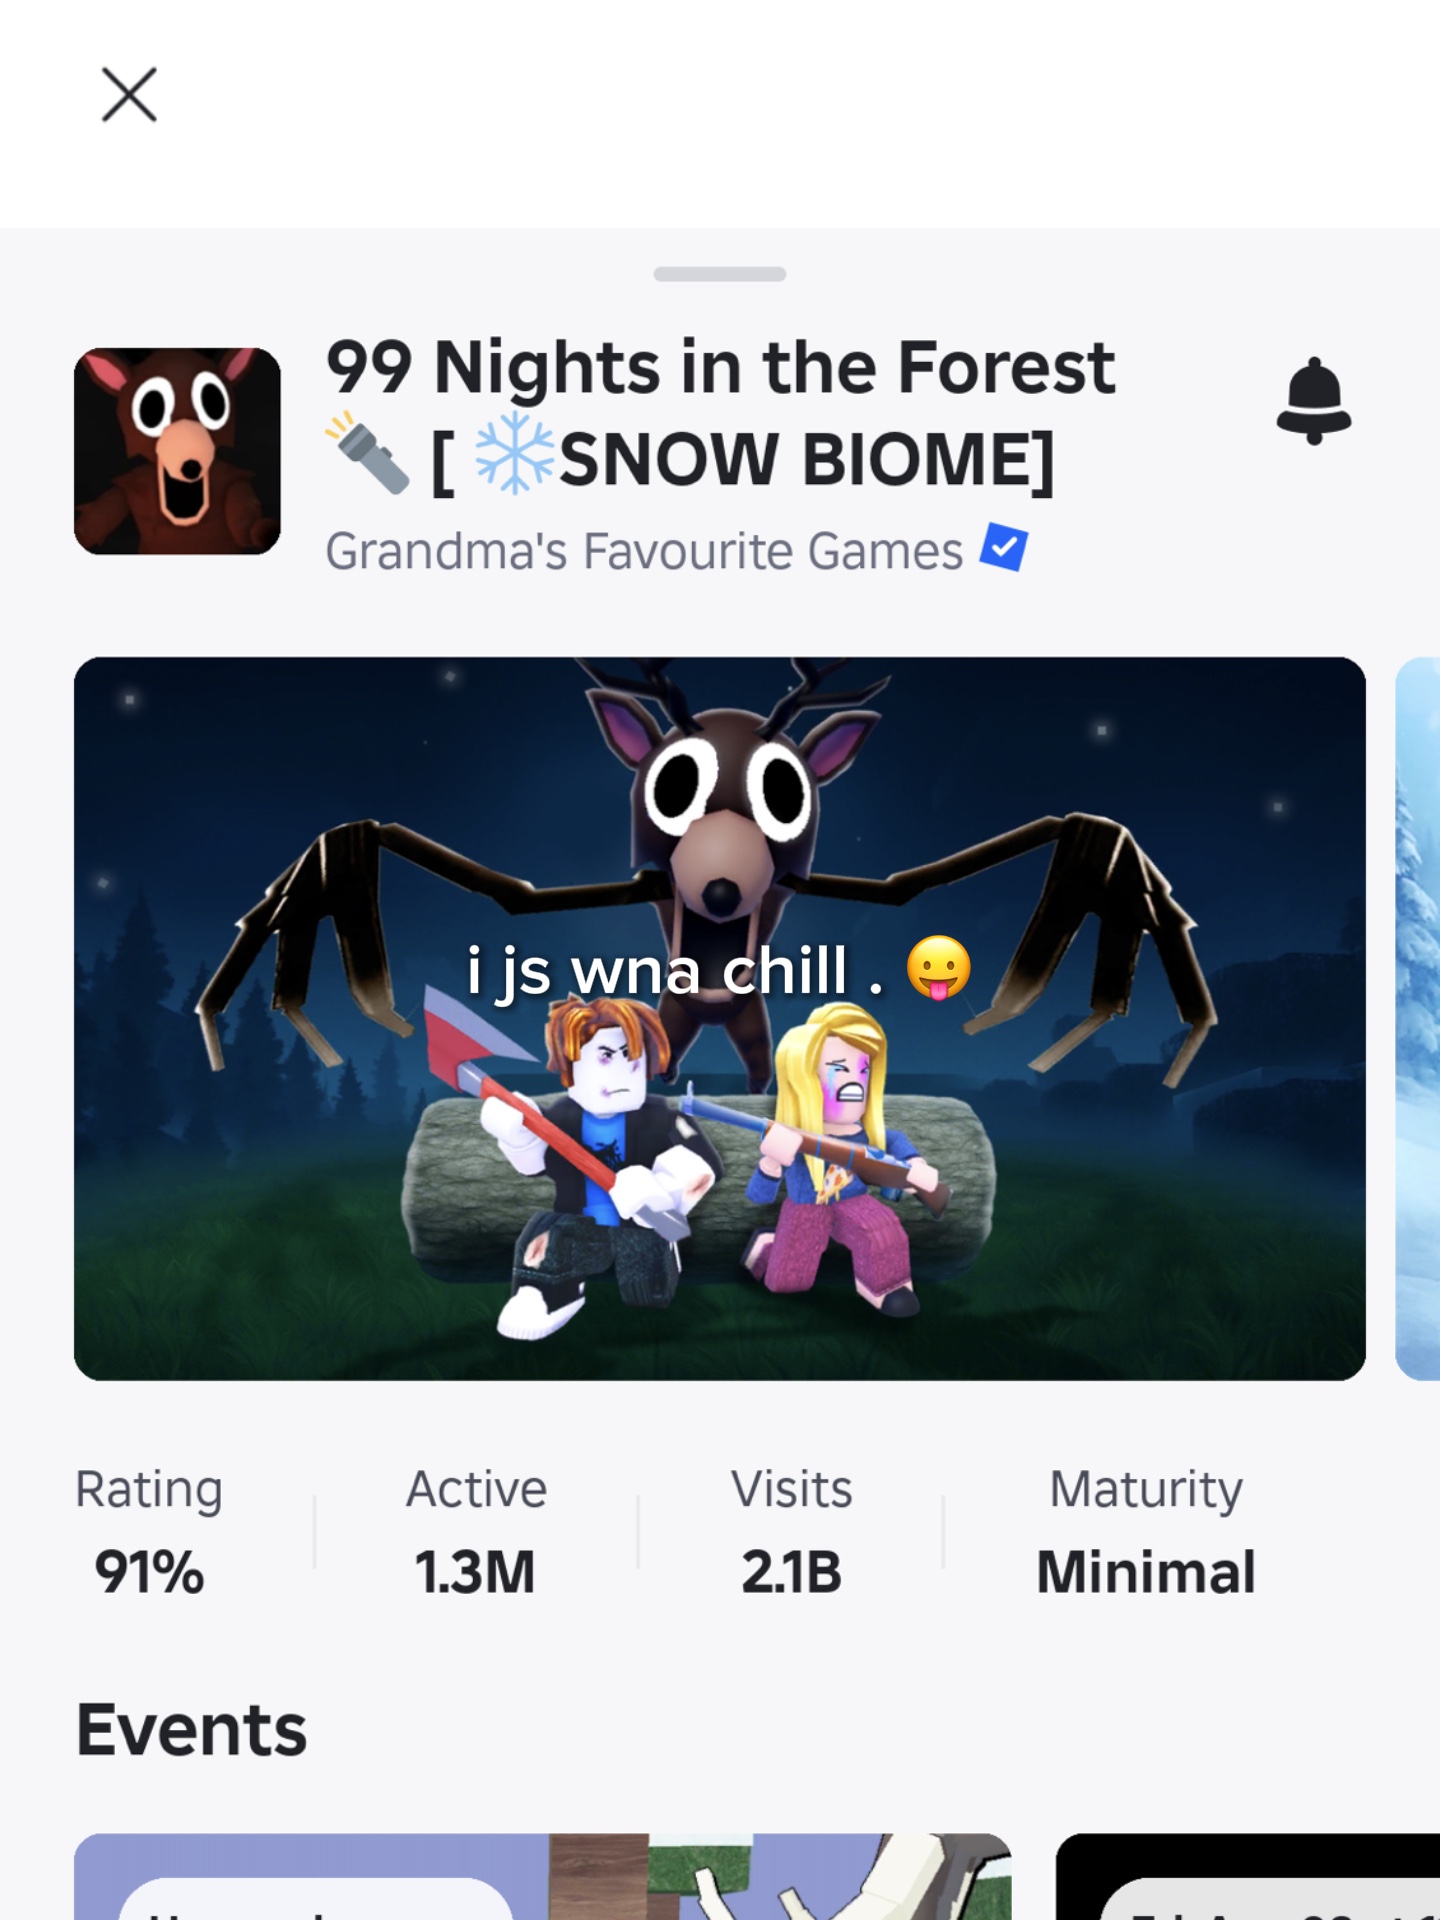Tap the 1.3M Active players stat

pyautogui.click(x=476, y=1530)
